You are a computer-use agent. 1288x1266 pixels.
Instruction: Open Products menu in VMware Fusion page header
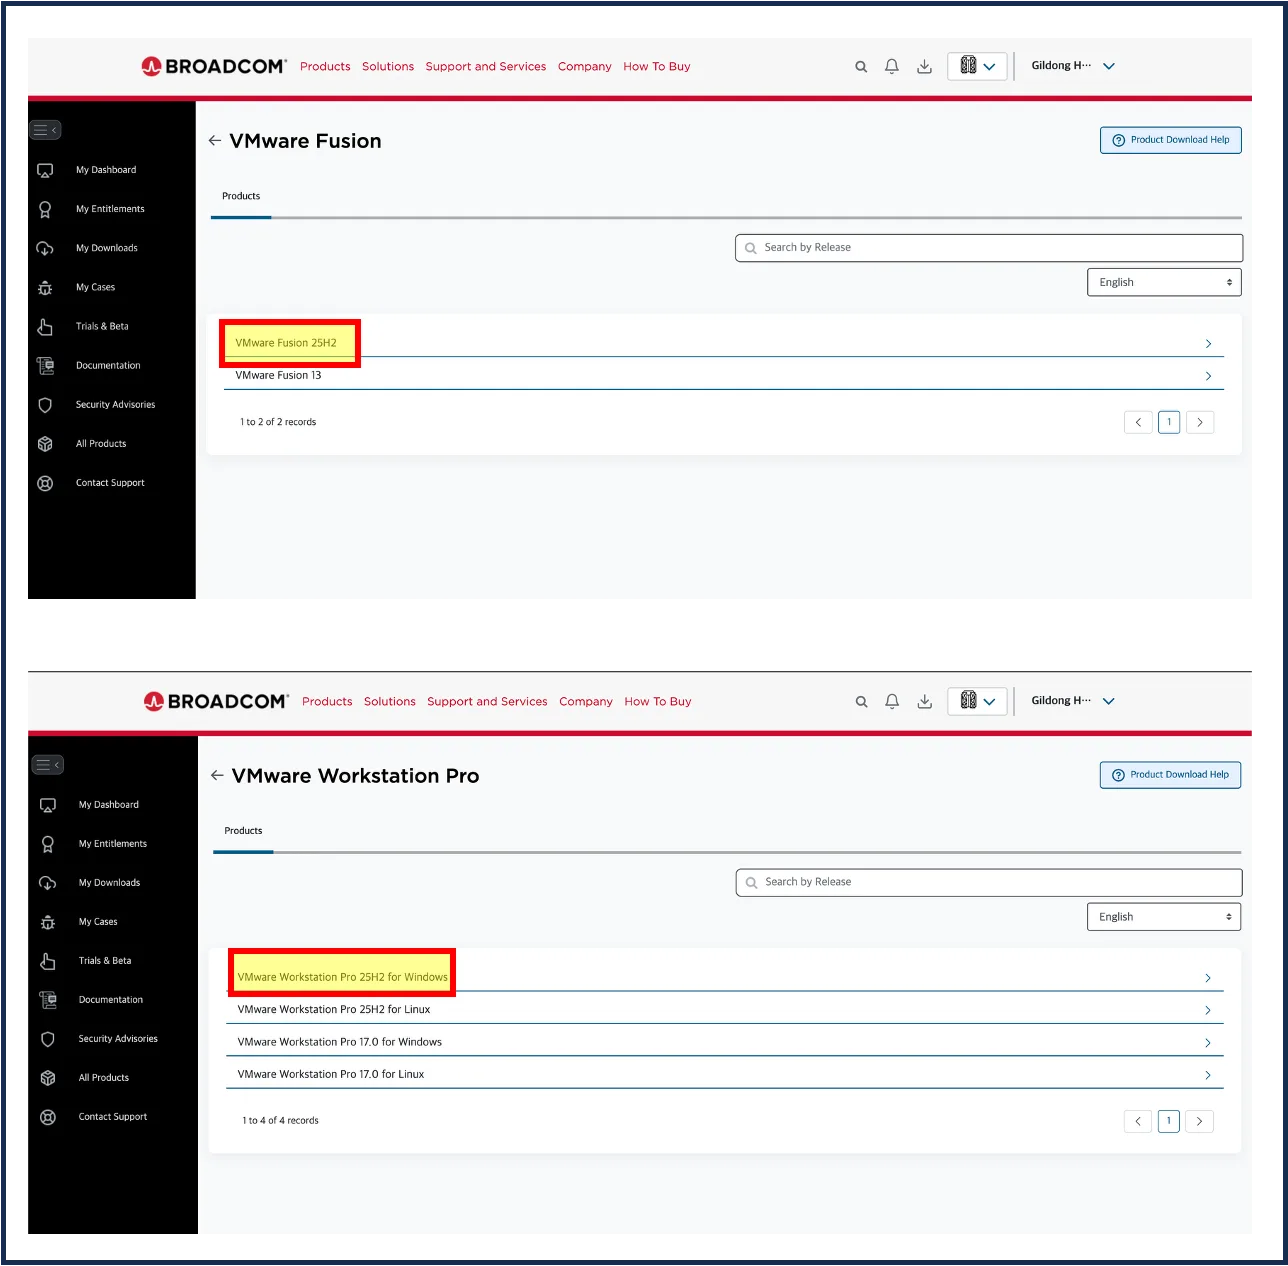point(325,67)
